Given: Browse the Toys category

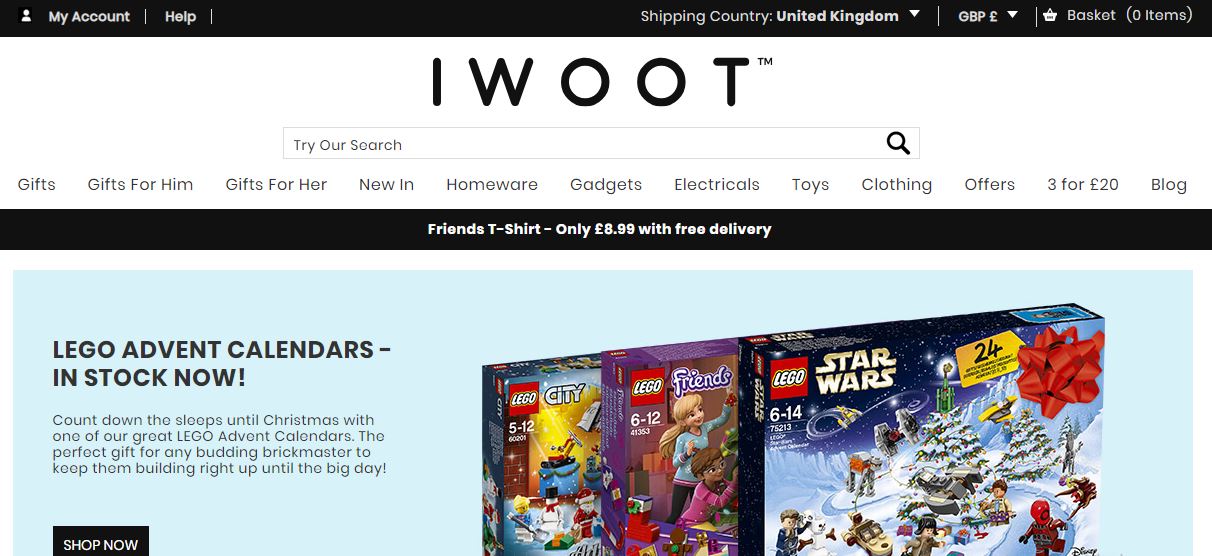Looking at the screenshot, I should point(810,184).
